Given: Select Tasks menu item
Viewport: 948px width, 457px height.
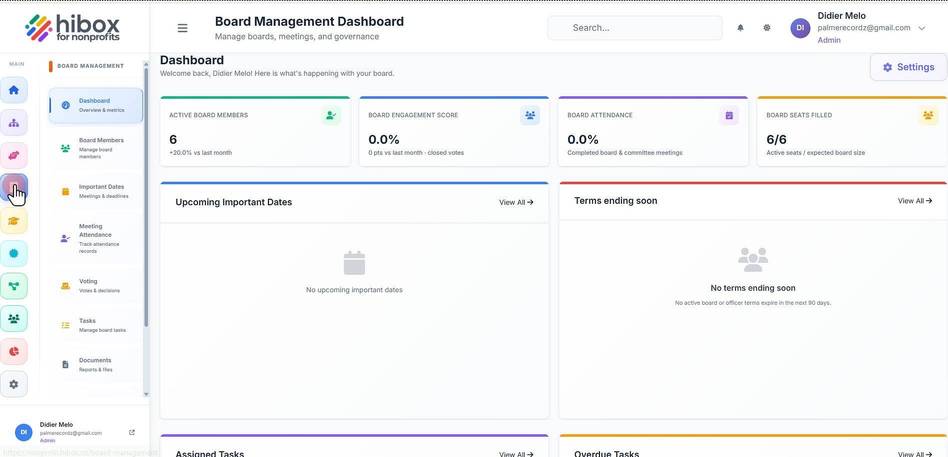Looking at the screenshot, I should 96,325.
